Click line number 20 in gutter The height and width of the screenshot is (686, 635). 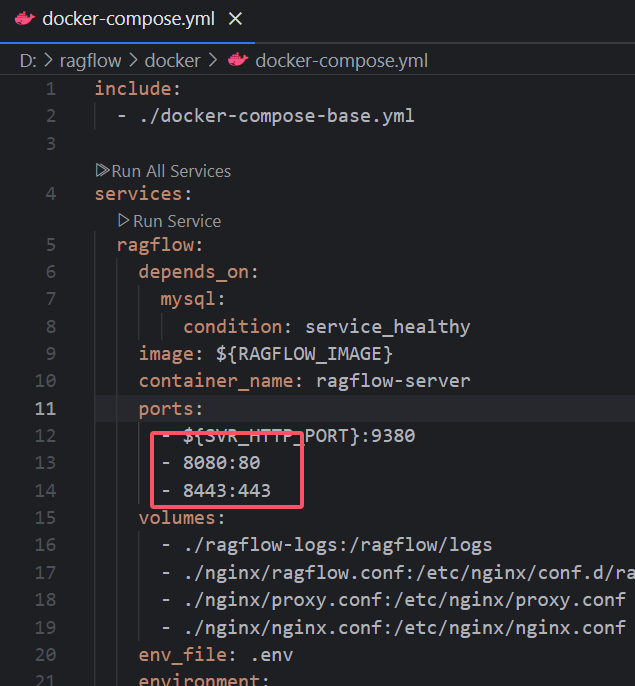[x=46, y=654]
